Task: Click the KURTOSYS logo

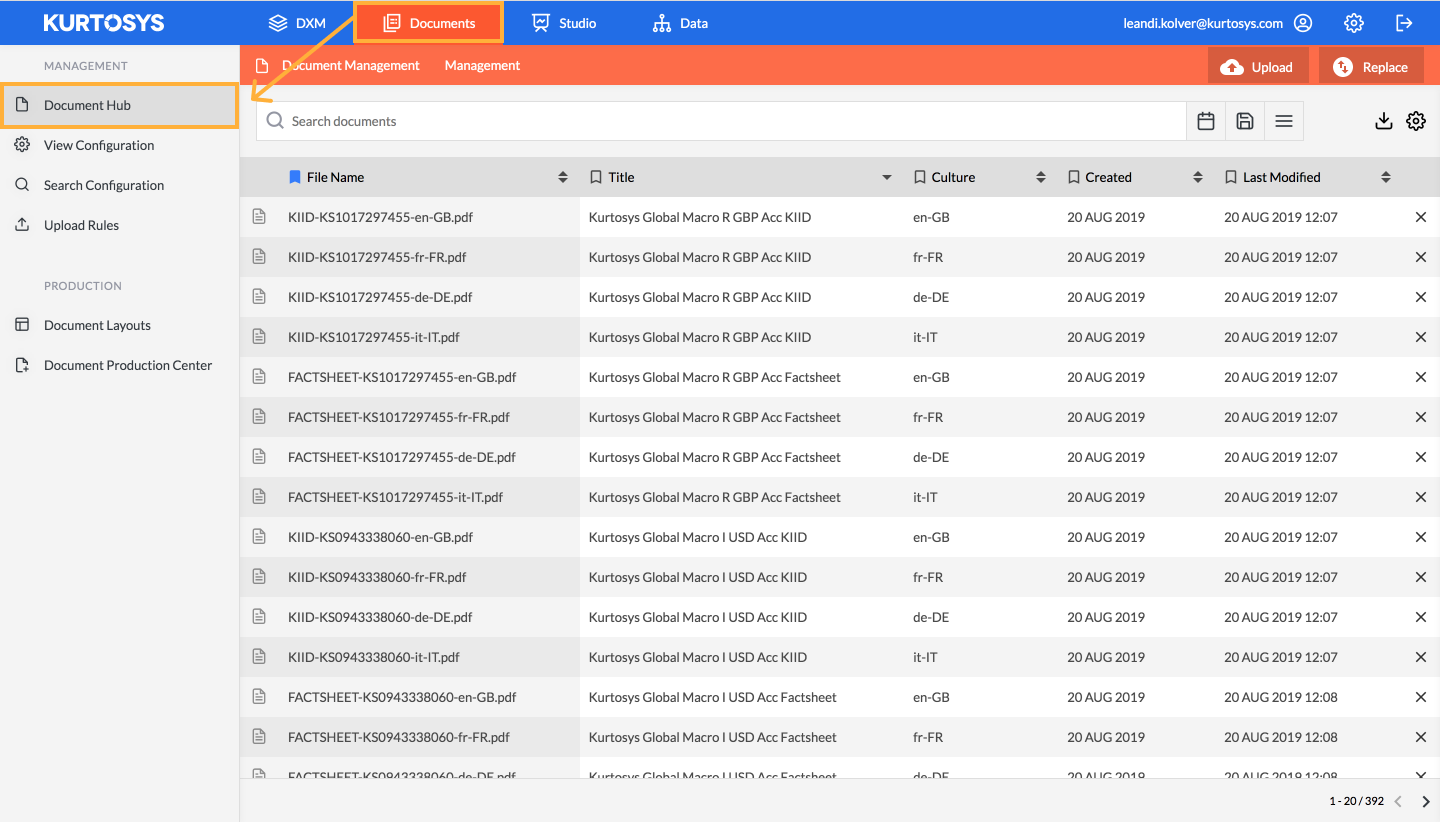Action: point(104,23)
